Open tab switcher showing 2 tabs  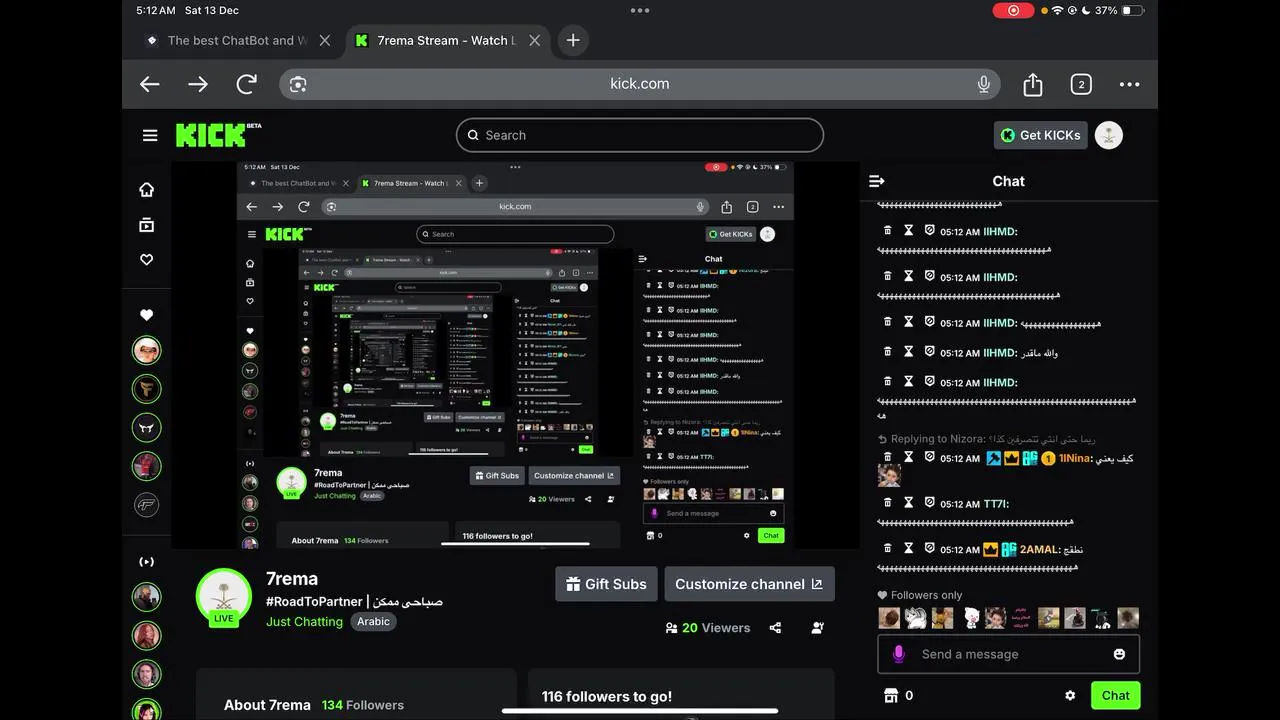click(x=1081, y=84)
